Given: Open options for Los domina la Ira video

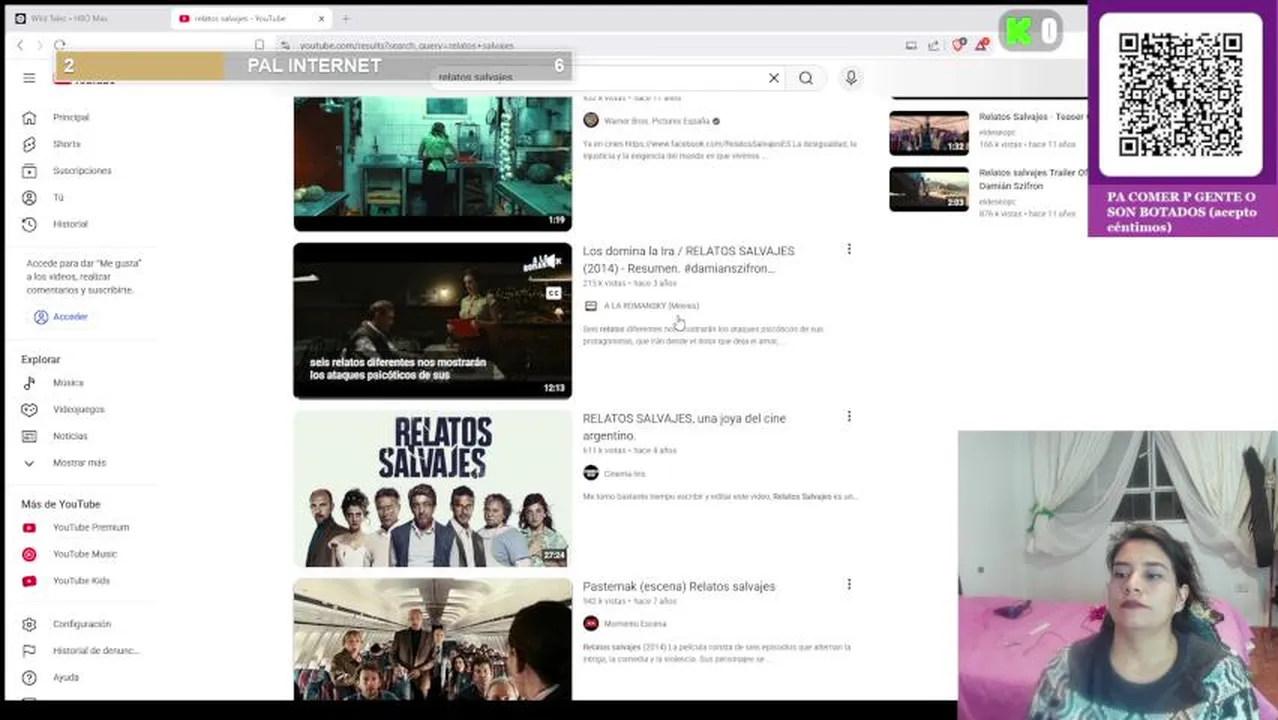Looking at the screenshot, I should coord(849,249).
